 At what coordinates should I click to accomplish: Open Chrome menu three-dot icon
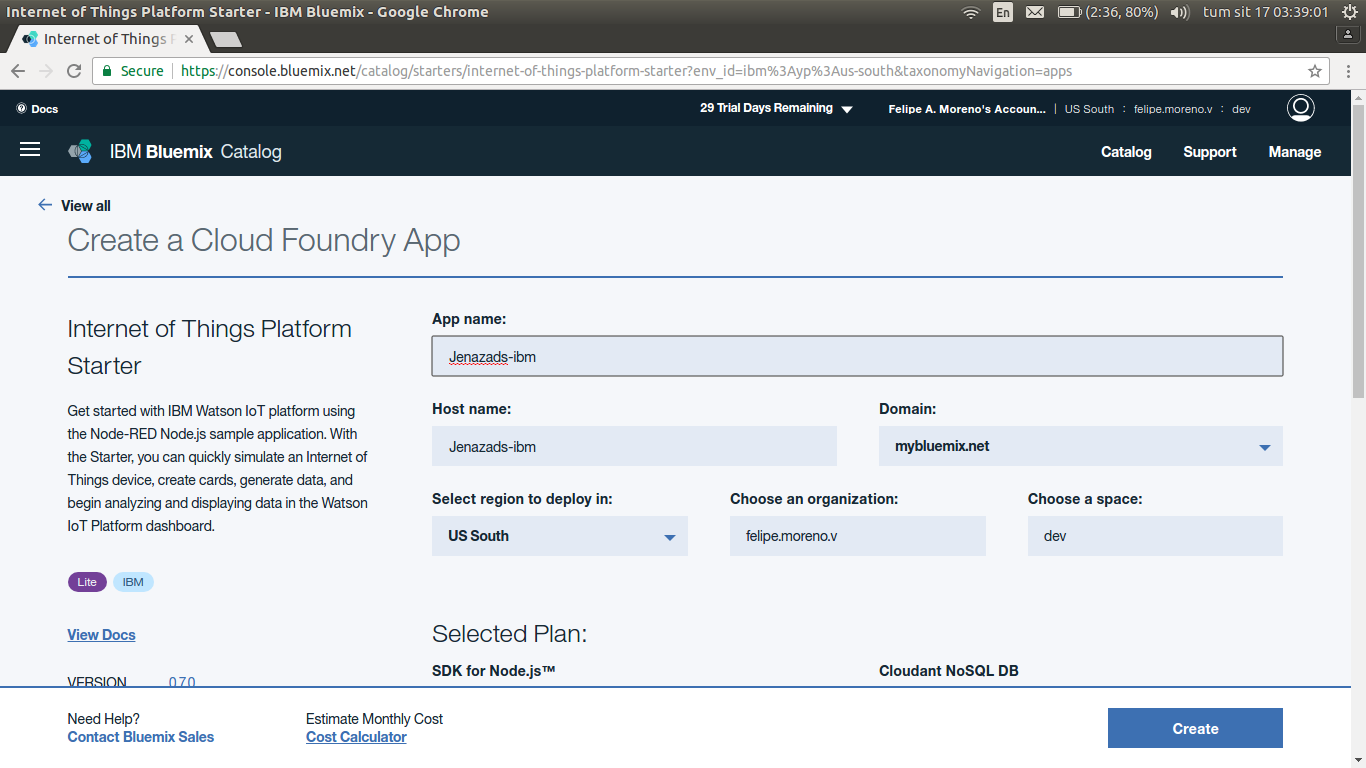(x=1349, y=71)
